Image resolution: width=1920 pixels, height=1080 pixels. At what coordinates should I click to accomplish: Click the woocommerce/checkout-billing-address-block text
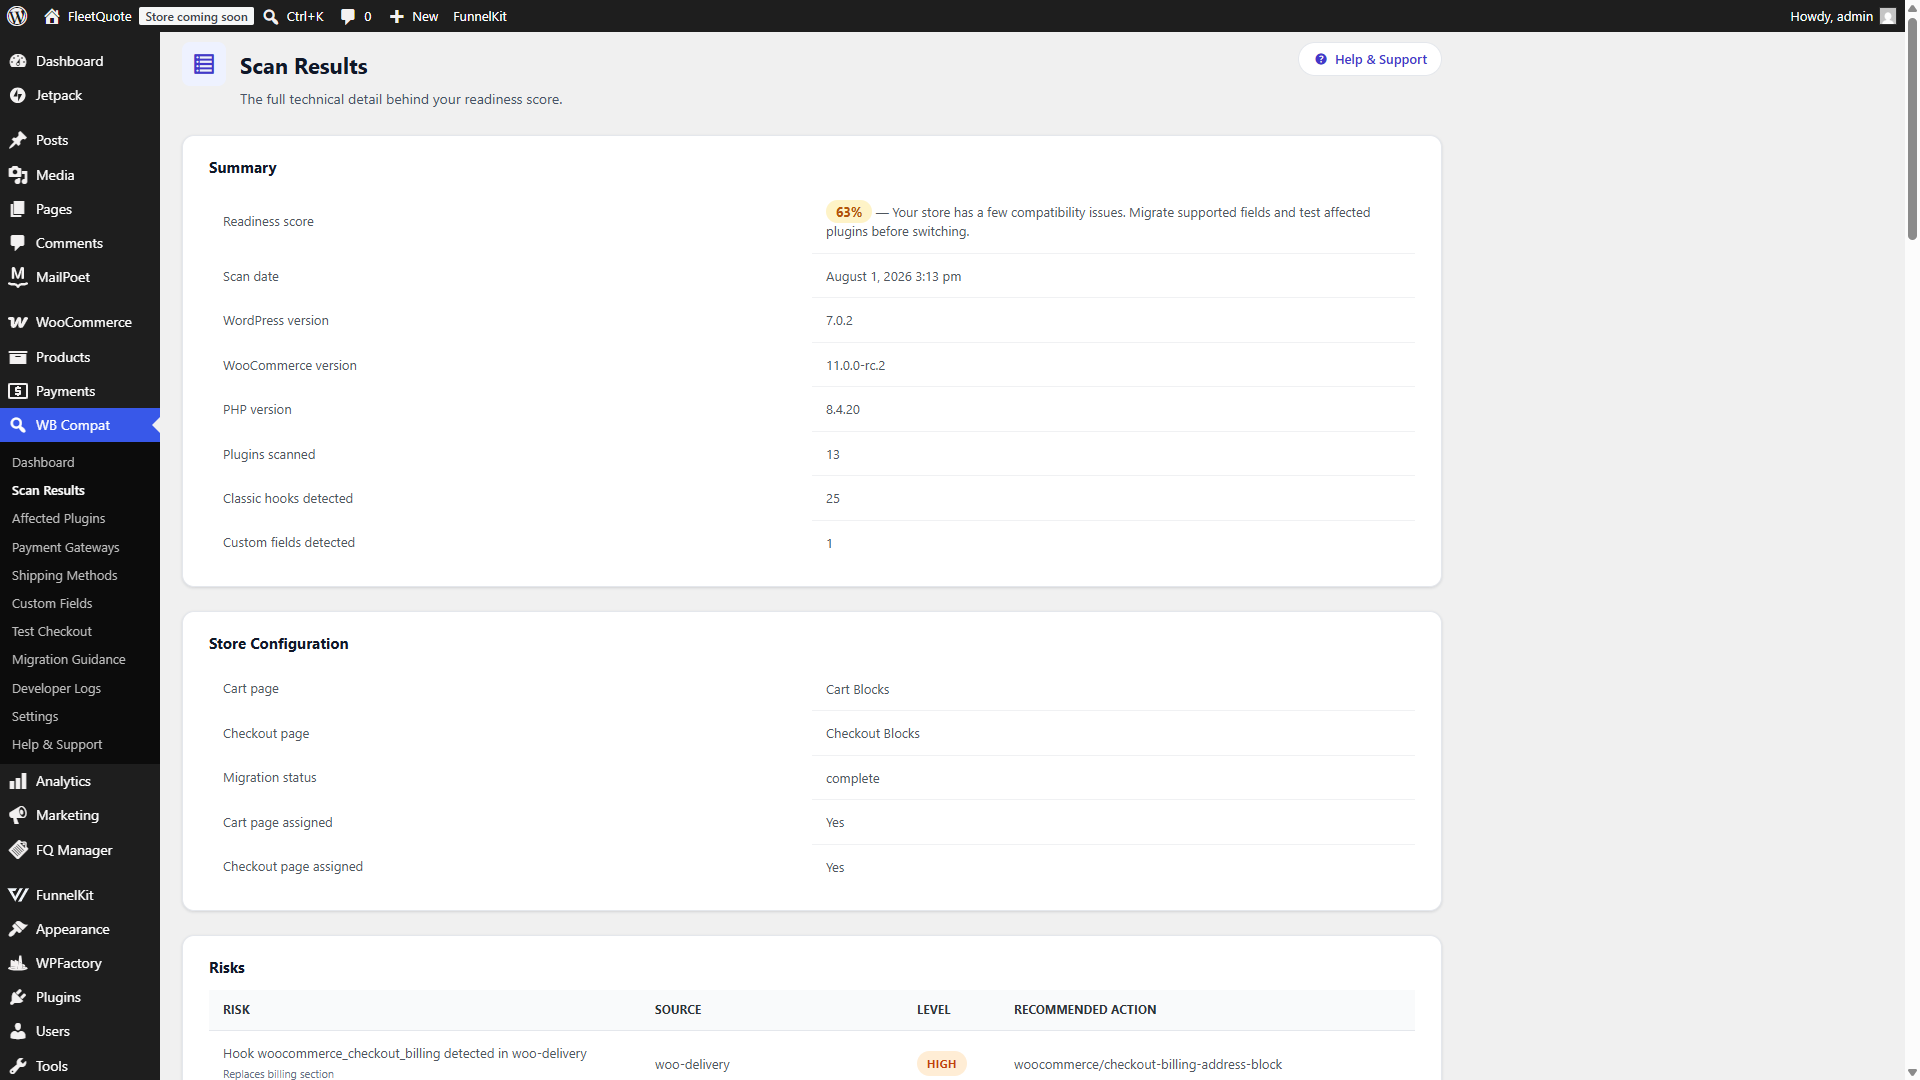1147,1064
